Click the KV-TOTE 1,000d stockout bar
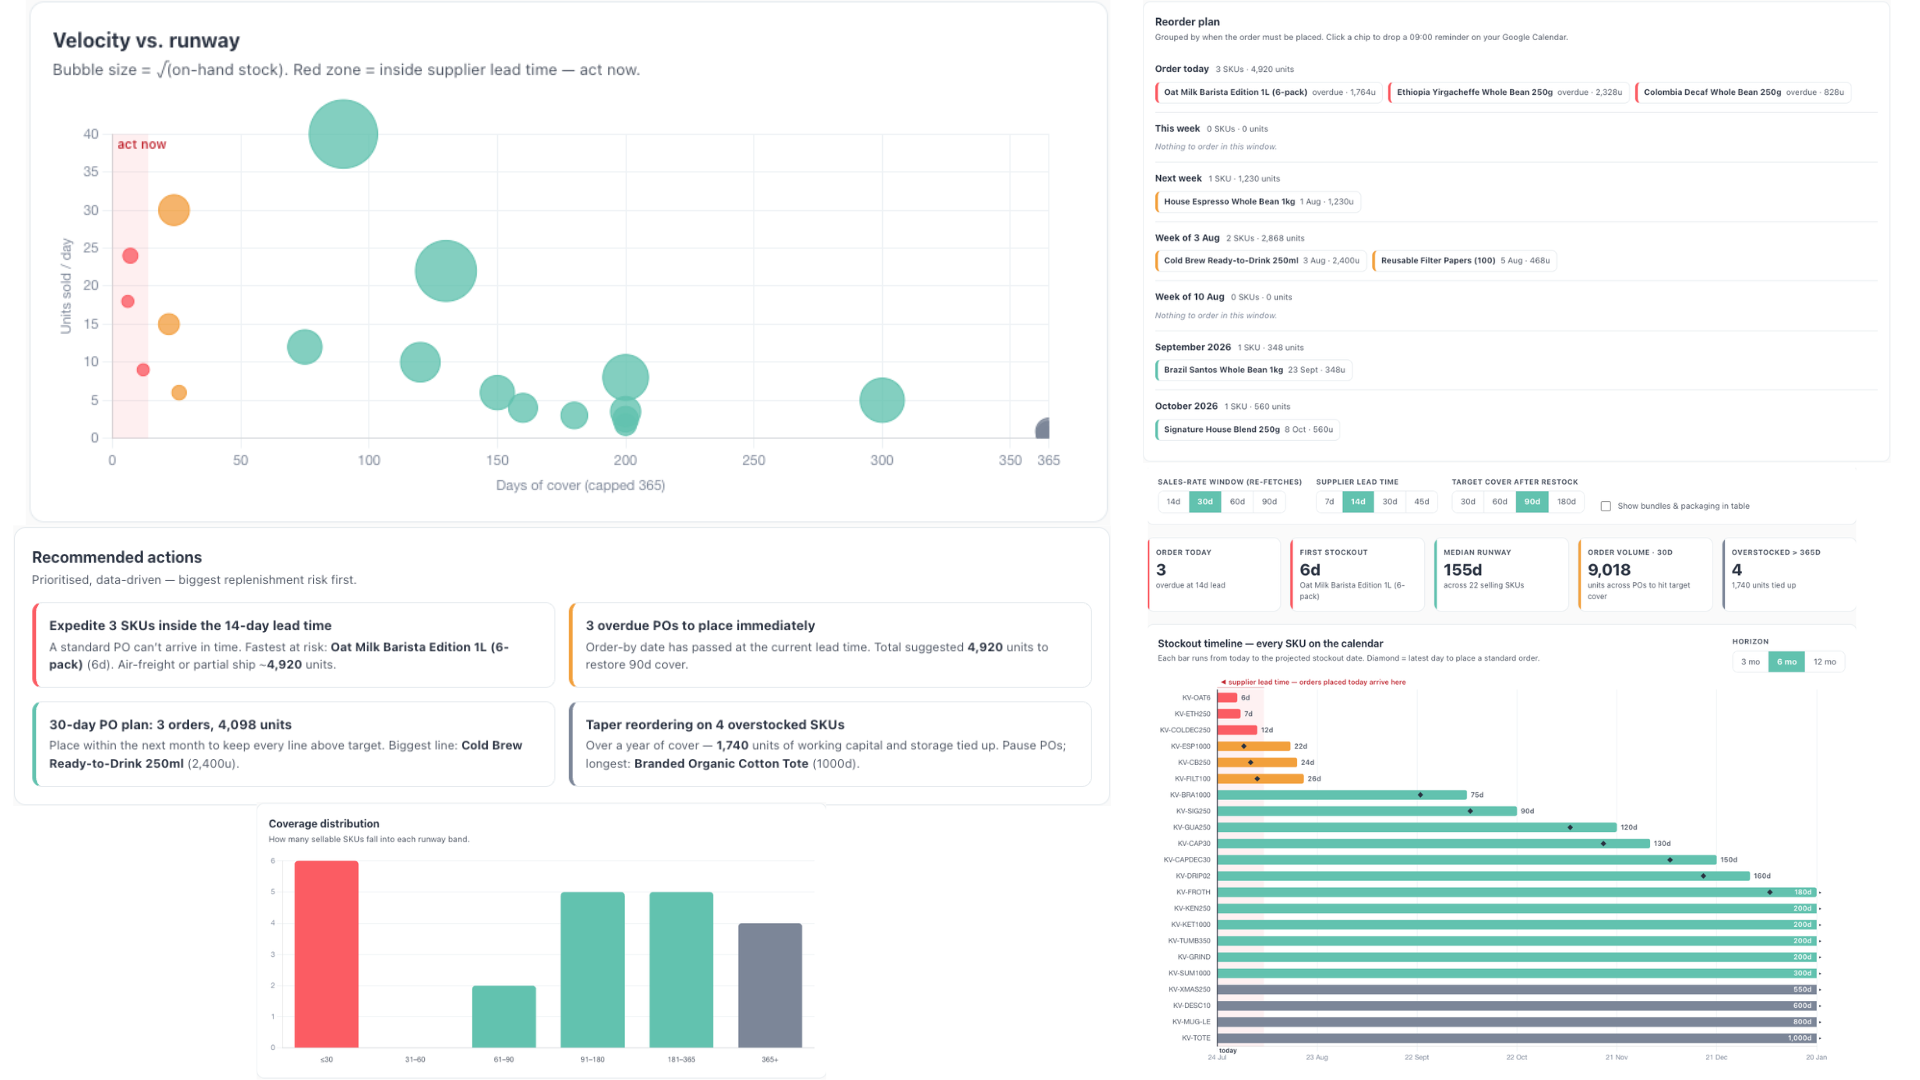Screen dimensions: 1920x1080 [1517, 1038]
